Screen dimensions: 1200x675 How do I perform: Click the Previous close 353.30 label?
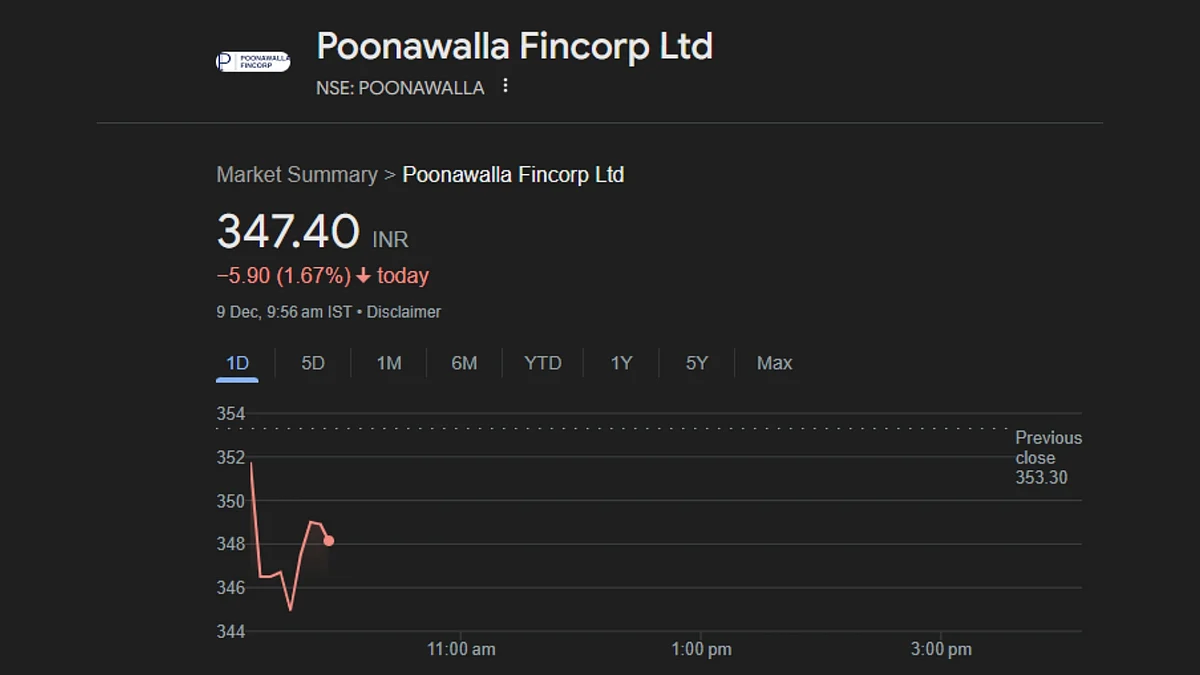1049,458
